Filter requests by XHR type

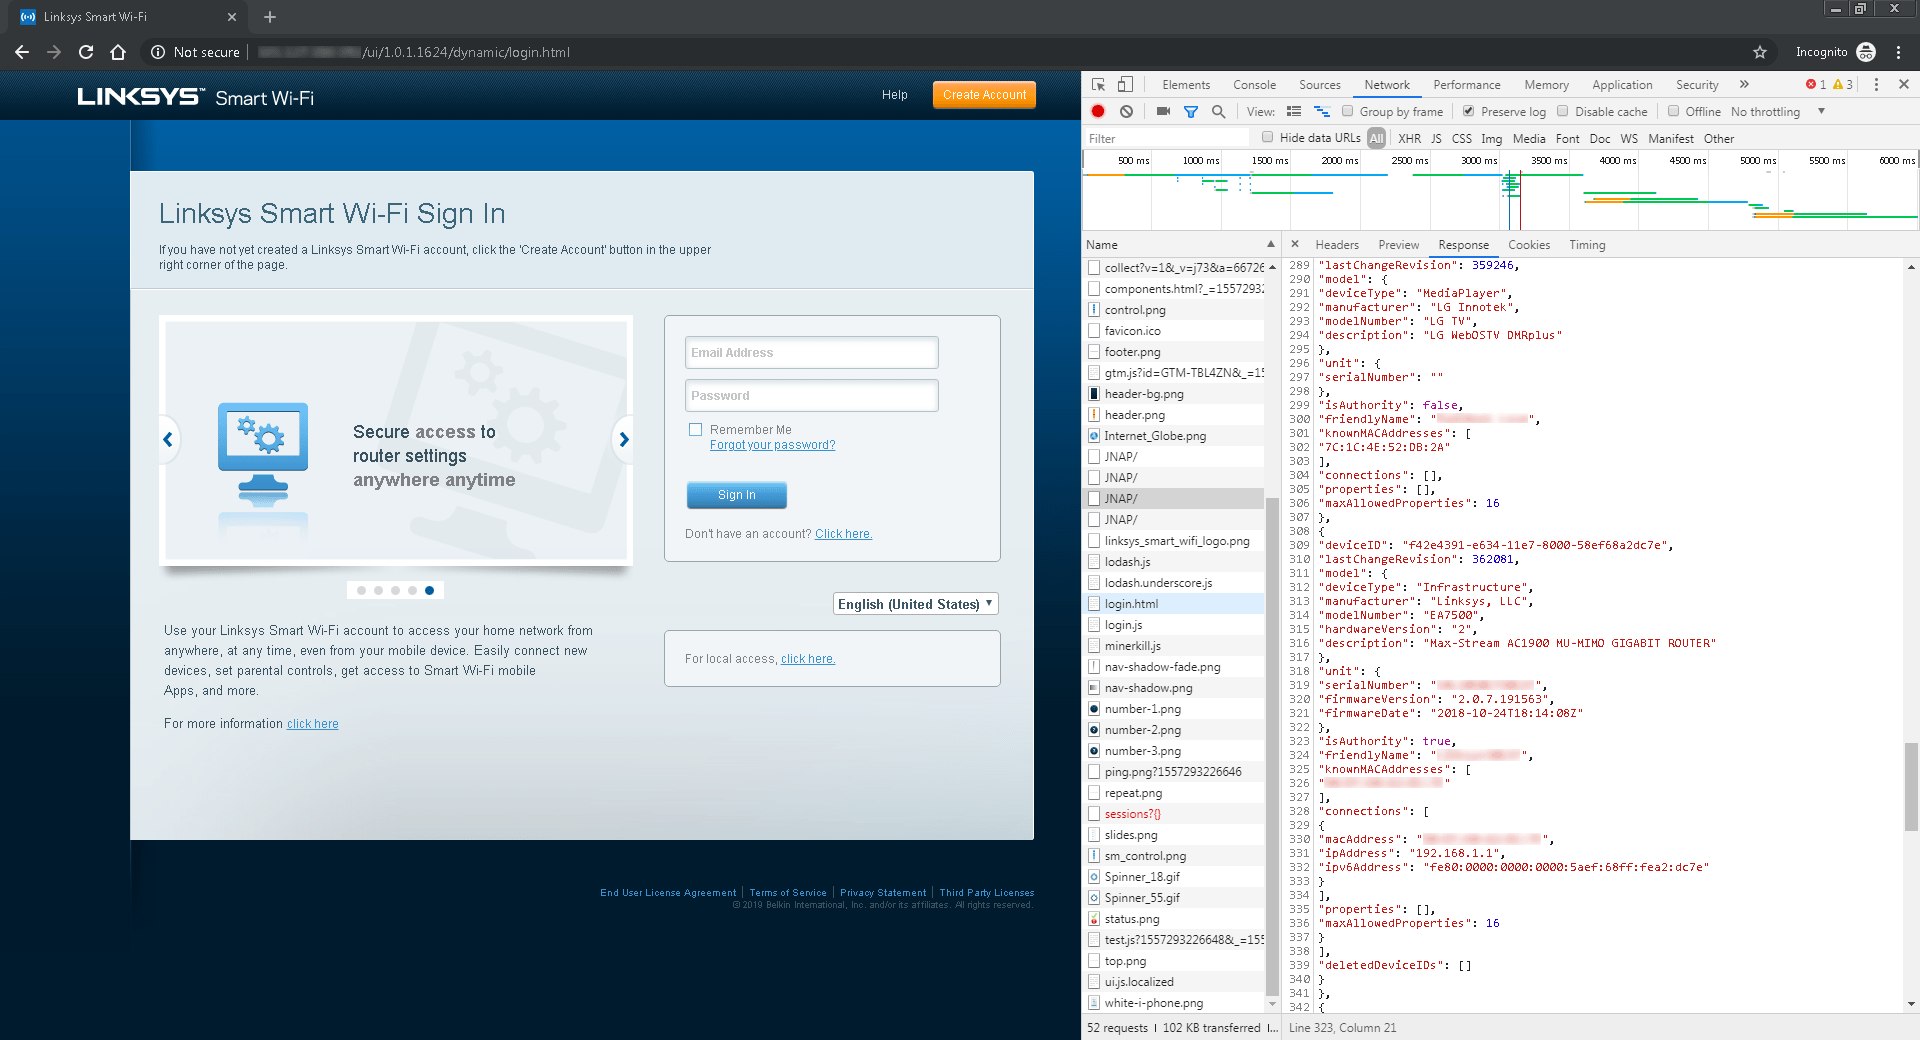coord(1409,139)
